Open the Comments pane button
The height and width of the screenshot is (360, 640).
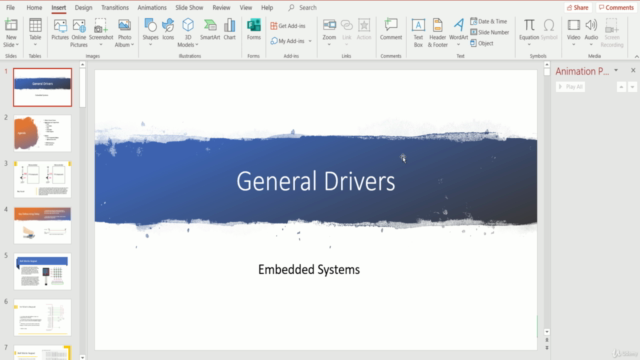[616, 7]
